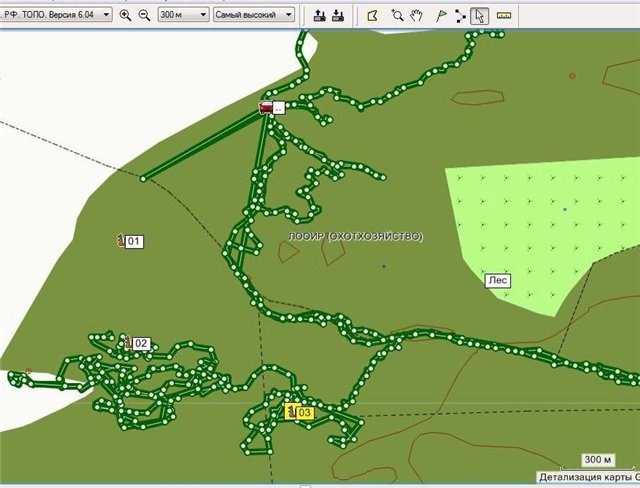Click the receive from device icon
This screenshot has width=640, height=488.
point(338,15)
